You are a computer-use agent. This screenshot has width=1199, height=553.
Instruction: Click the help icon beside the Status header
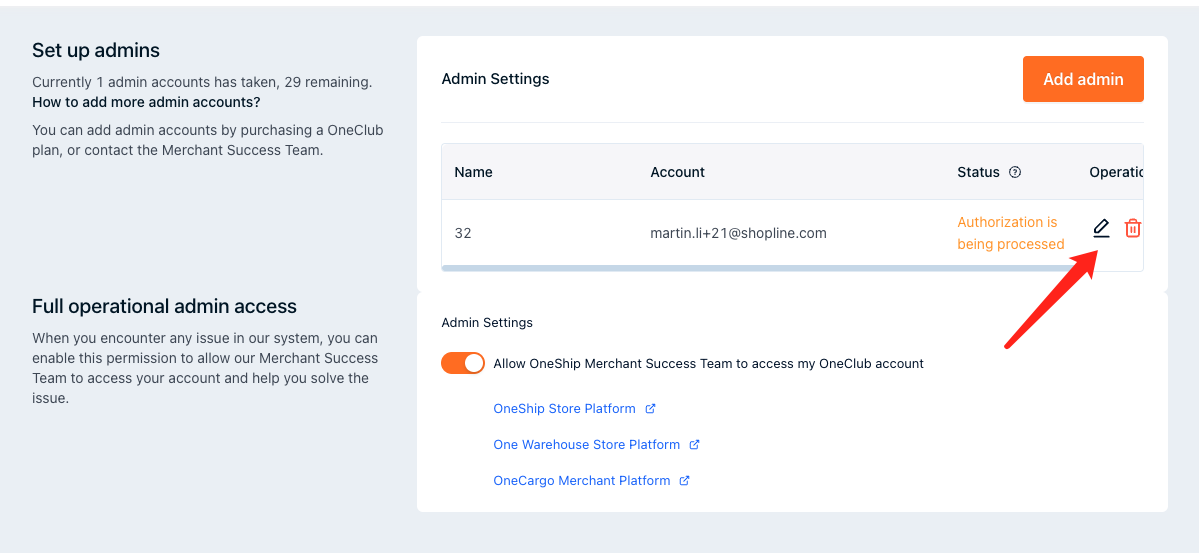tap(1015, 172)
